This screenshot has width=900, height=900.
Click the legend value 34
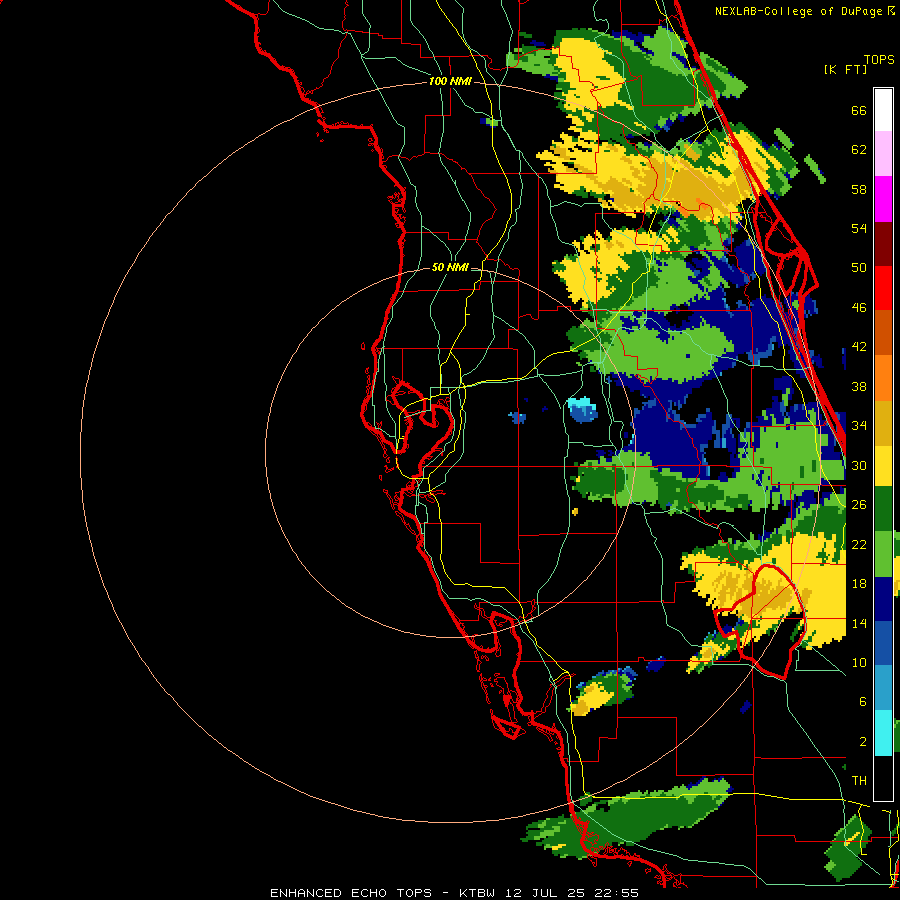tap(859, 426)
